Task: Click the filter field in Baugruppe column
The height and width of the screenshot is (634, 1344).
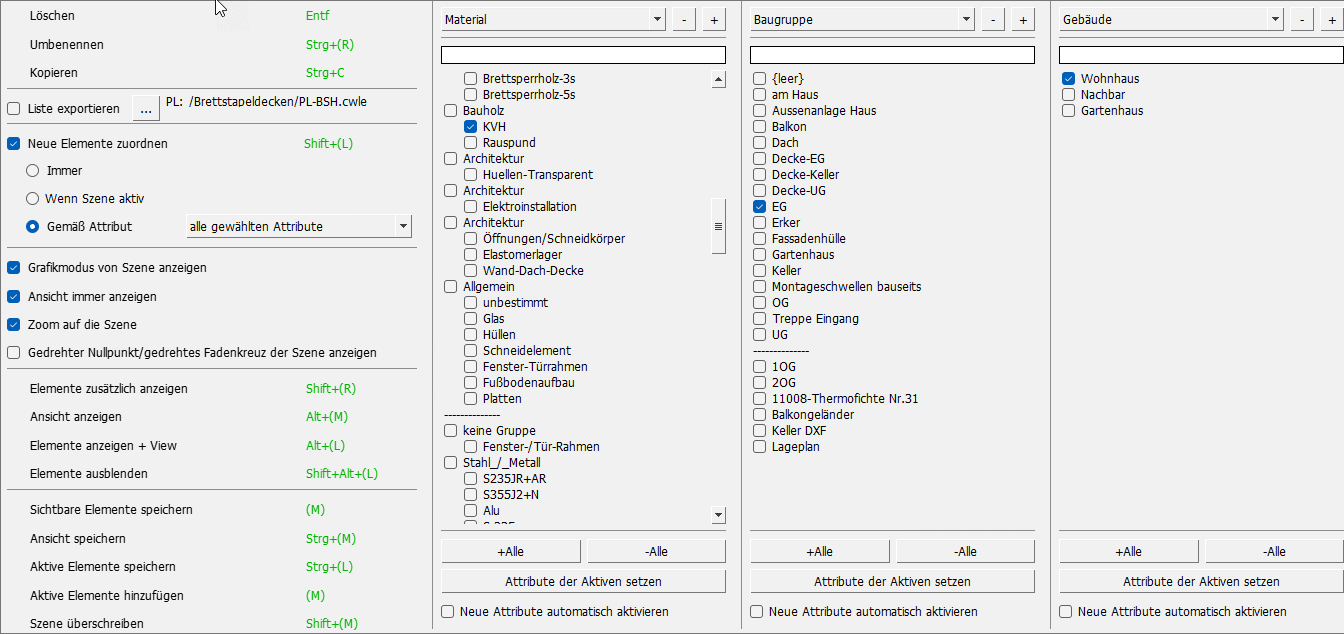Action: pos(892,55)
